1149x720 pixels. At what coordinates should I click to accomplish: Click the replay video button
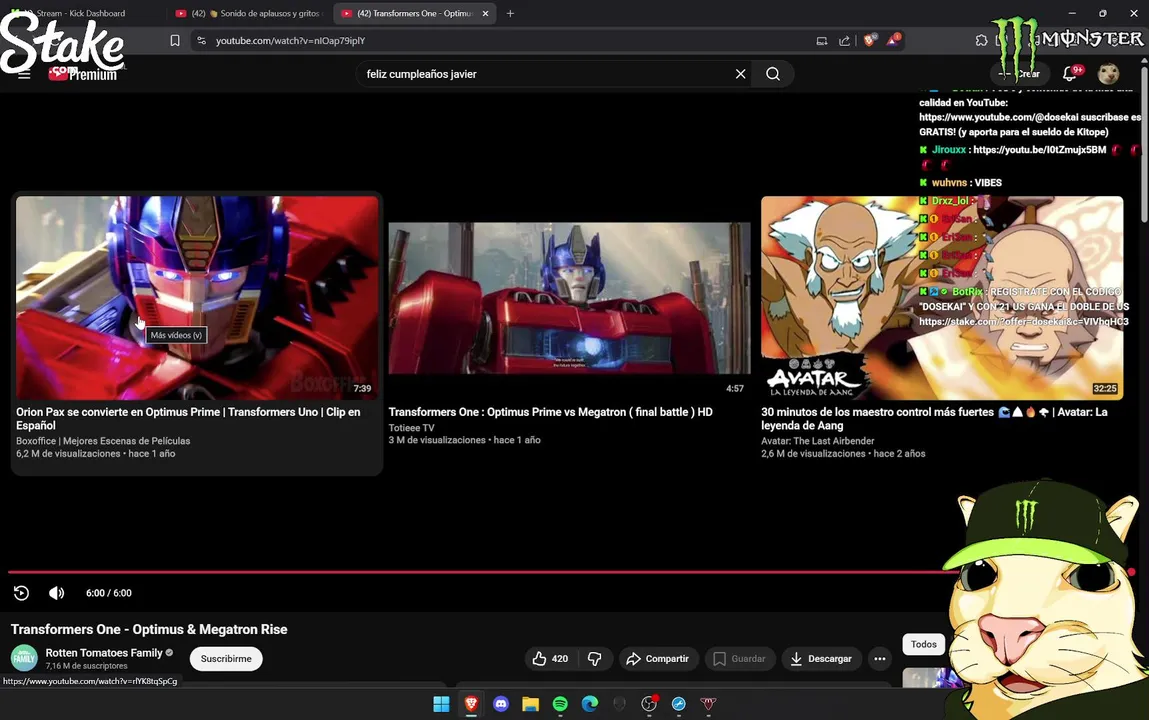click(21, 593)
